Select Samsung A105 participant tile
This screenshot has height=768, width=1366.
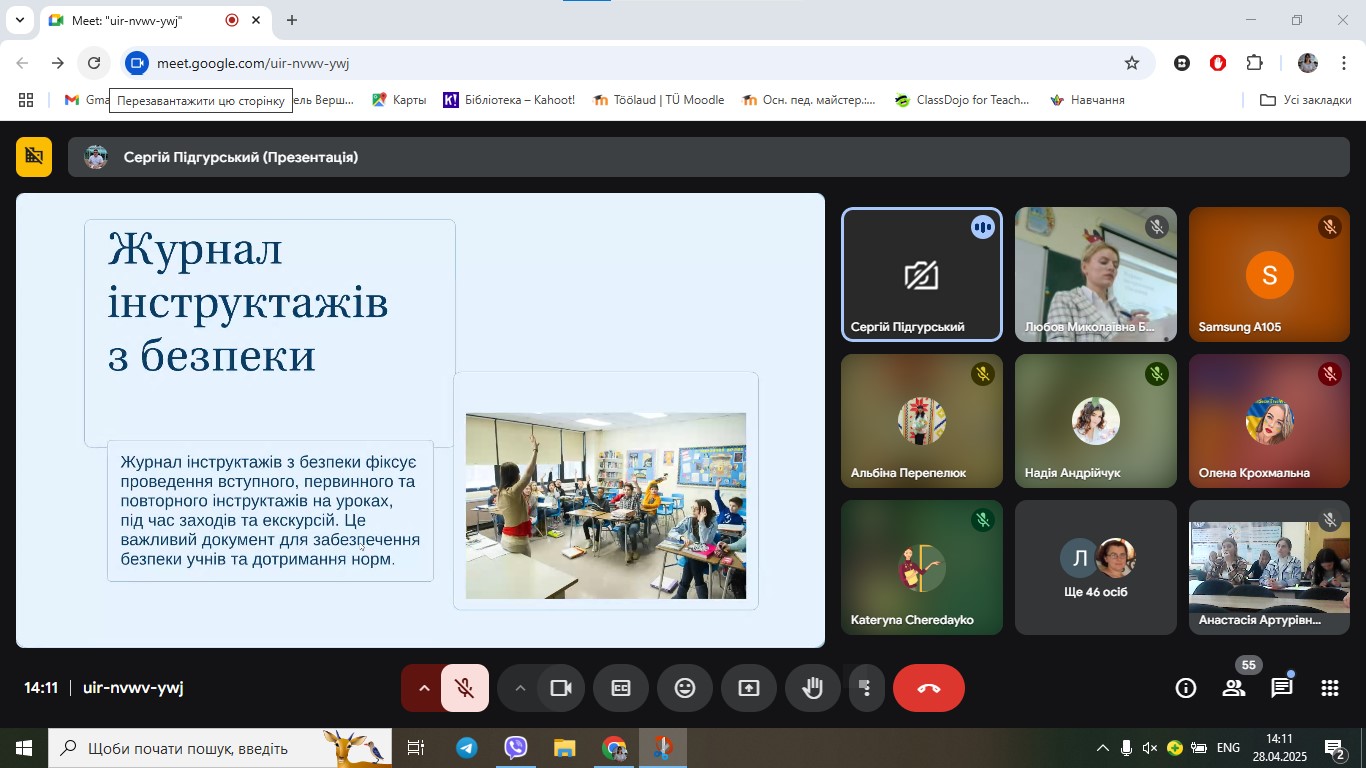[x=1269, y=275]
